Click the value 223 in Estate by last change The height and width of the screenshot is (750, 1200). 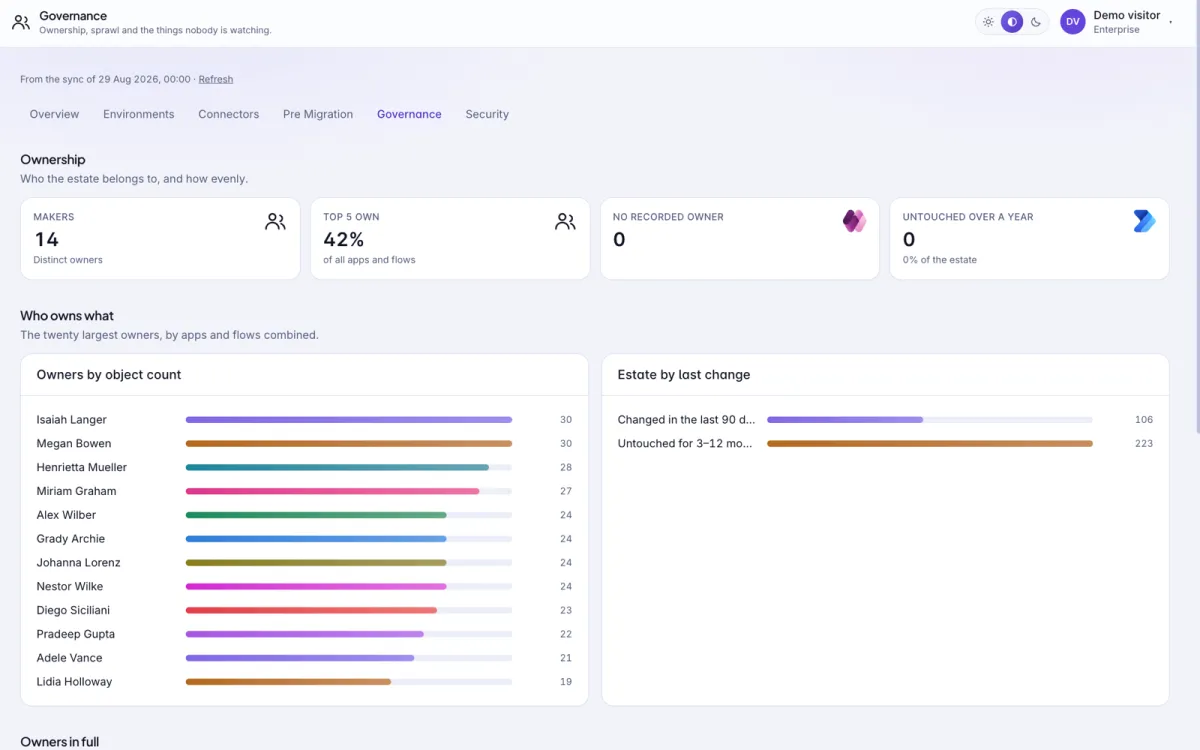click(1144, 444)
